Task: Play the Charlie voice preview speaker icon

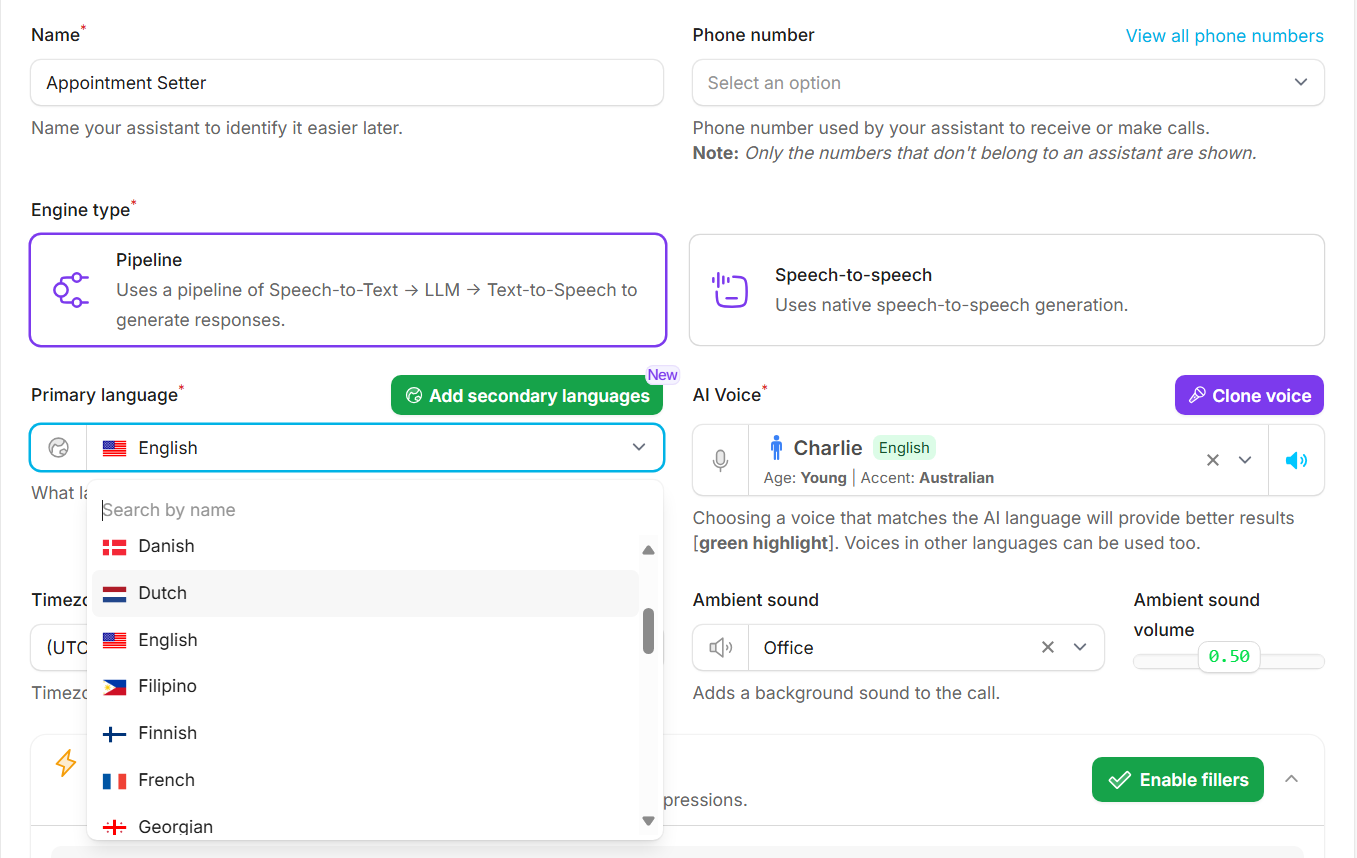Action: [x=1296, y=460]
